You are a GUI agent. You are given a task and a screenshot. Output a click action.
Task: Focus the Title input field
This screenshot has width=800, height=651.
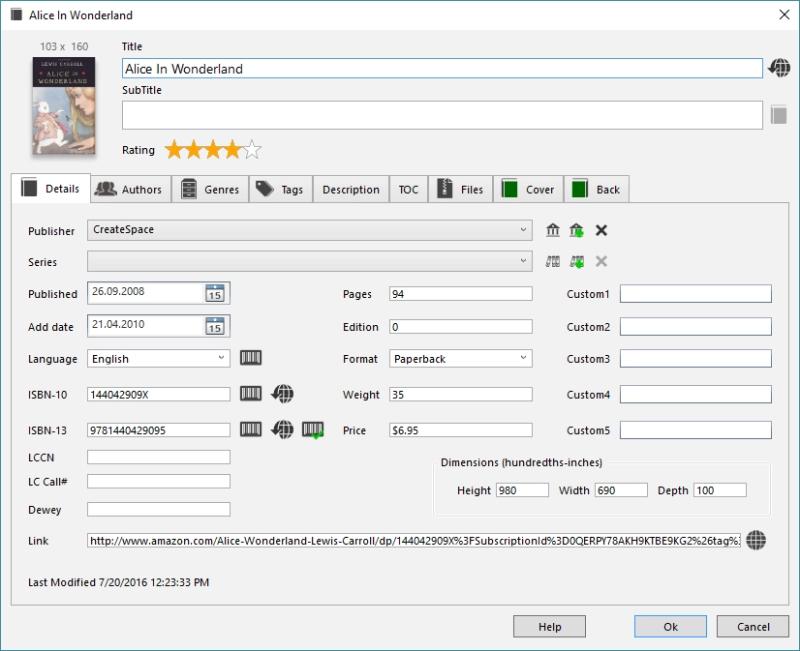[442, 68]
